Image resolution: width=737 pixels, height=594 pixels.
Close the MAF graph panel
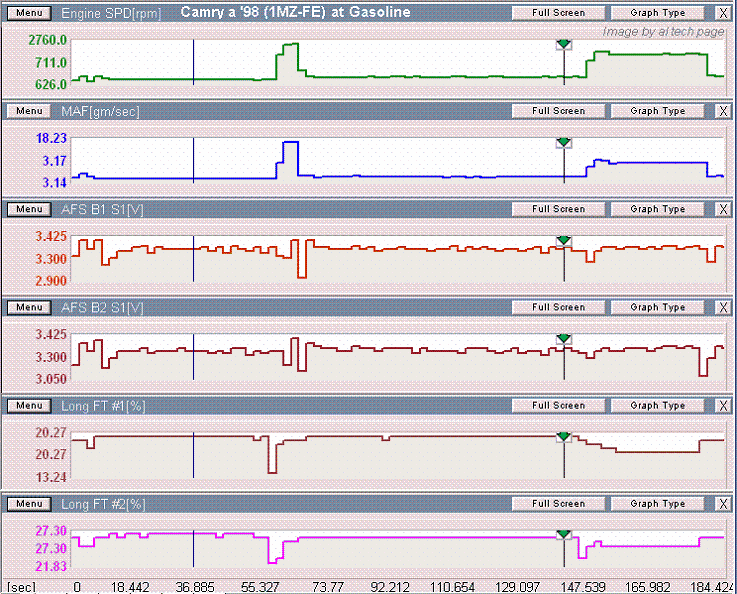click(723, 111)
